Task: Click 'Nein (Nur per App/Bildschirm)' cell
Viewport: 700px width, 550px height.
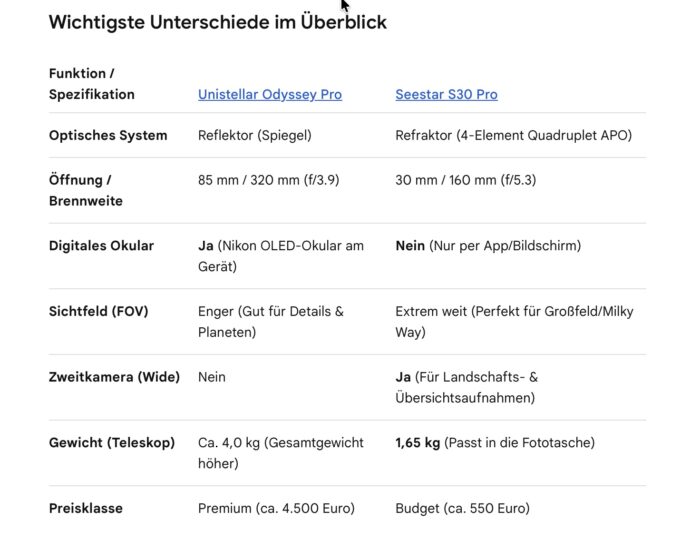Action: point(488,246)
